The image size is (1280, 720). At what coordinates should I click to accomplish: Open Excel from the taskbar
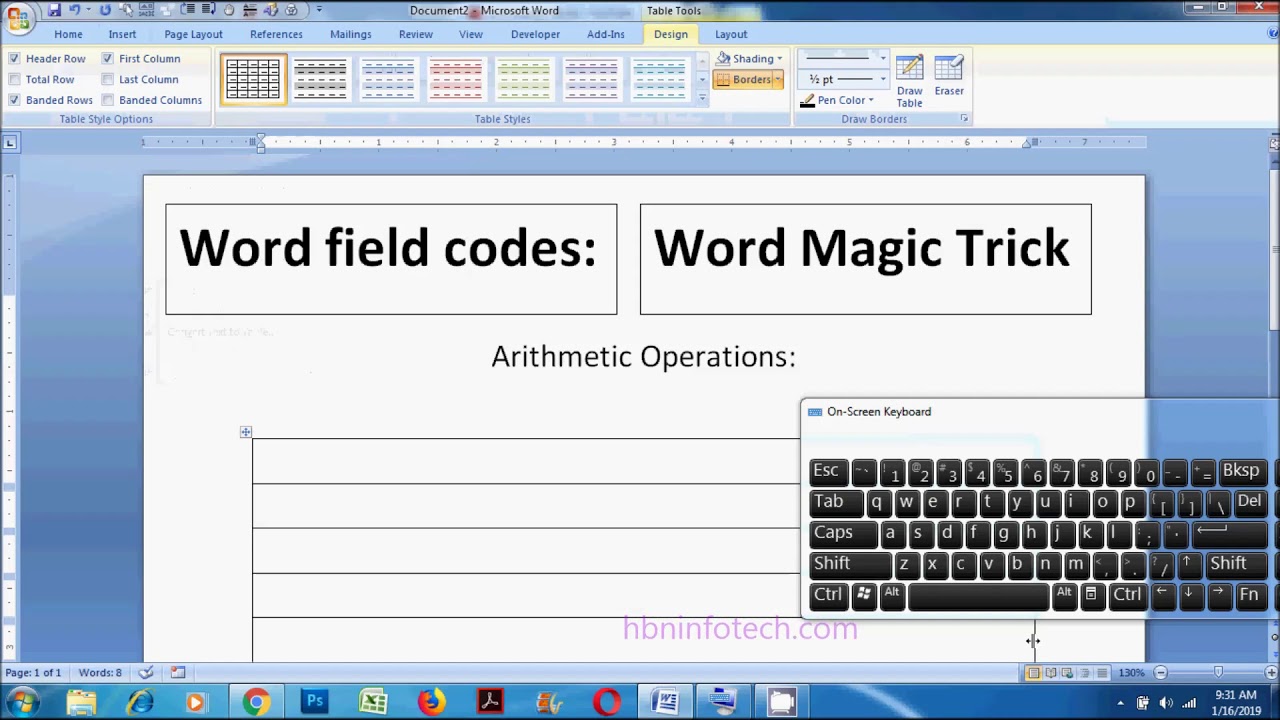pyautogui.click(x=373, y=703)
